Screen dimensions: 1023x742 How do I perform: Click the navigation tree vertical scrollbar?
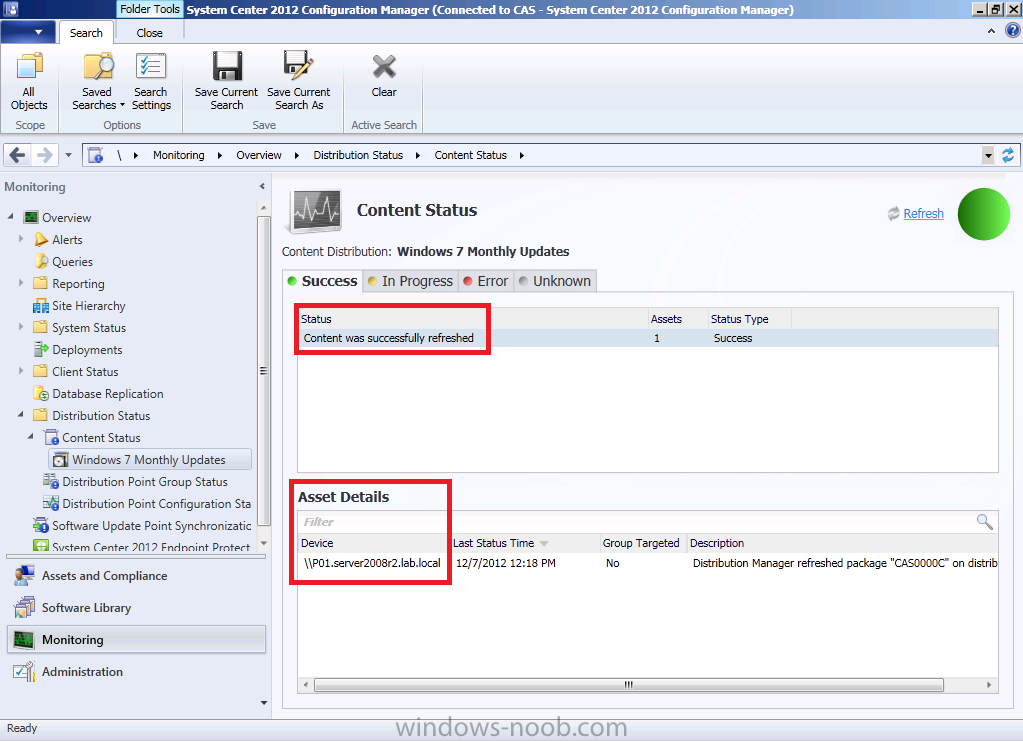264,371
